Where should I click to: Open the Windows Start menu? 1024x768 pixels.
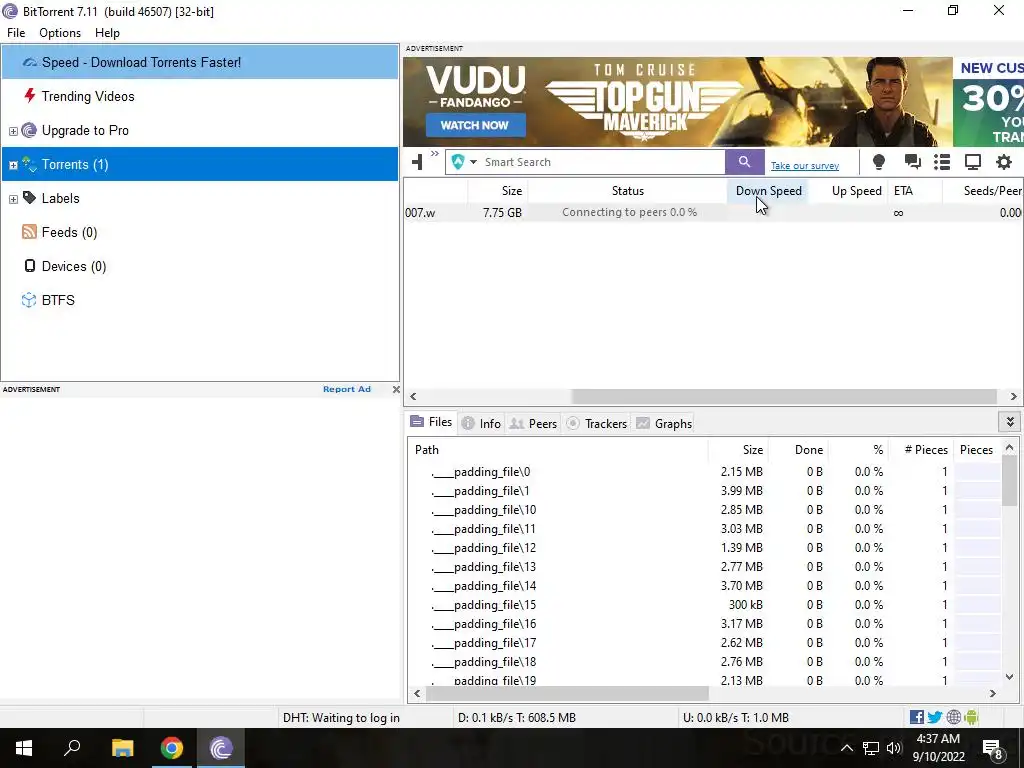pos(24,748)
